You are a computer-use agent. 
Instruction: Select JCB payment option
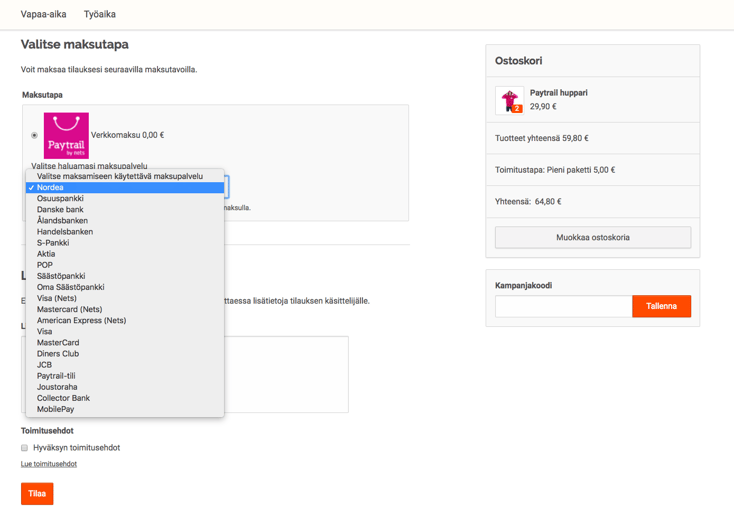click(125, 365)
